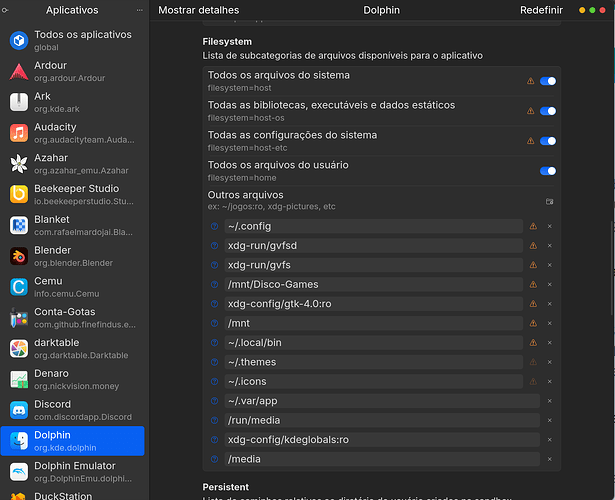The width and height of the screenshot is (615, 500).
Task: Select Cemu in the app list
Action: tap(73, 287)
